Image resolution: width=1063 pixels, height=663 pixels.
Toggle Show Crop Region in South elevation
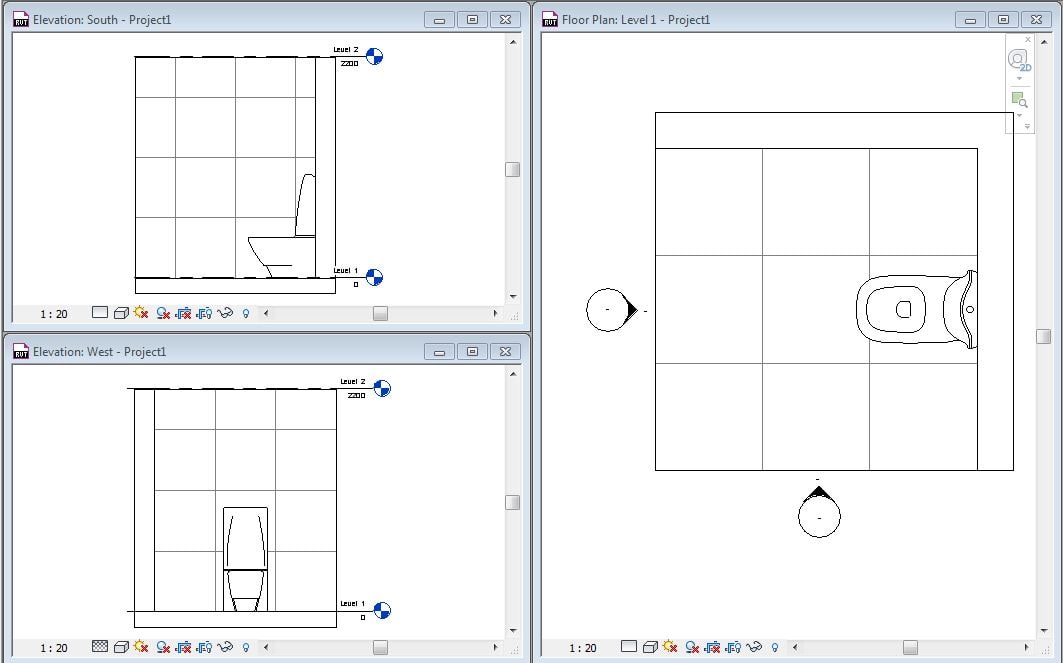pos(204,313)
